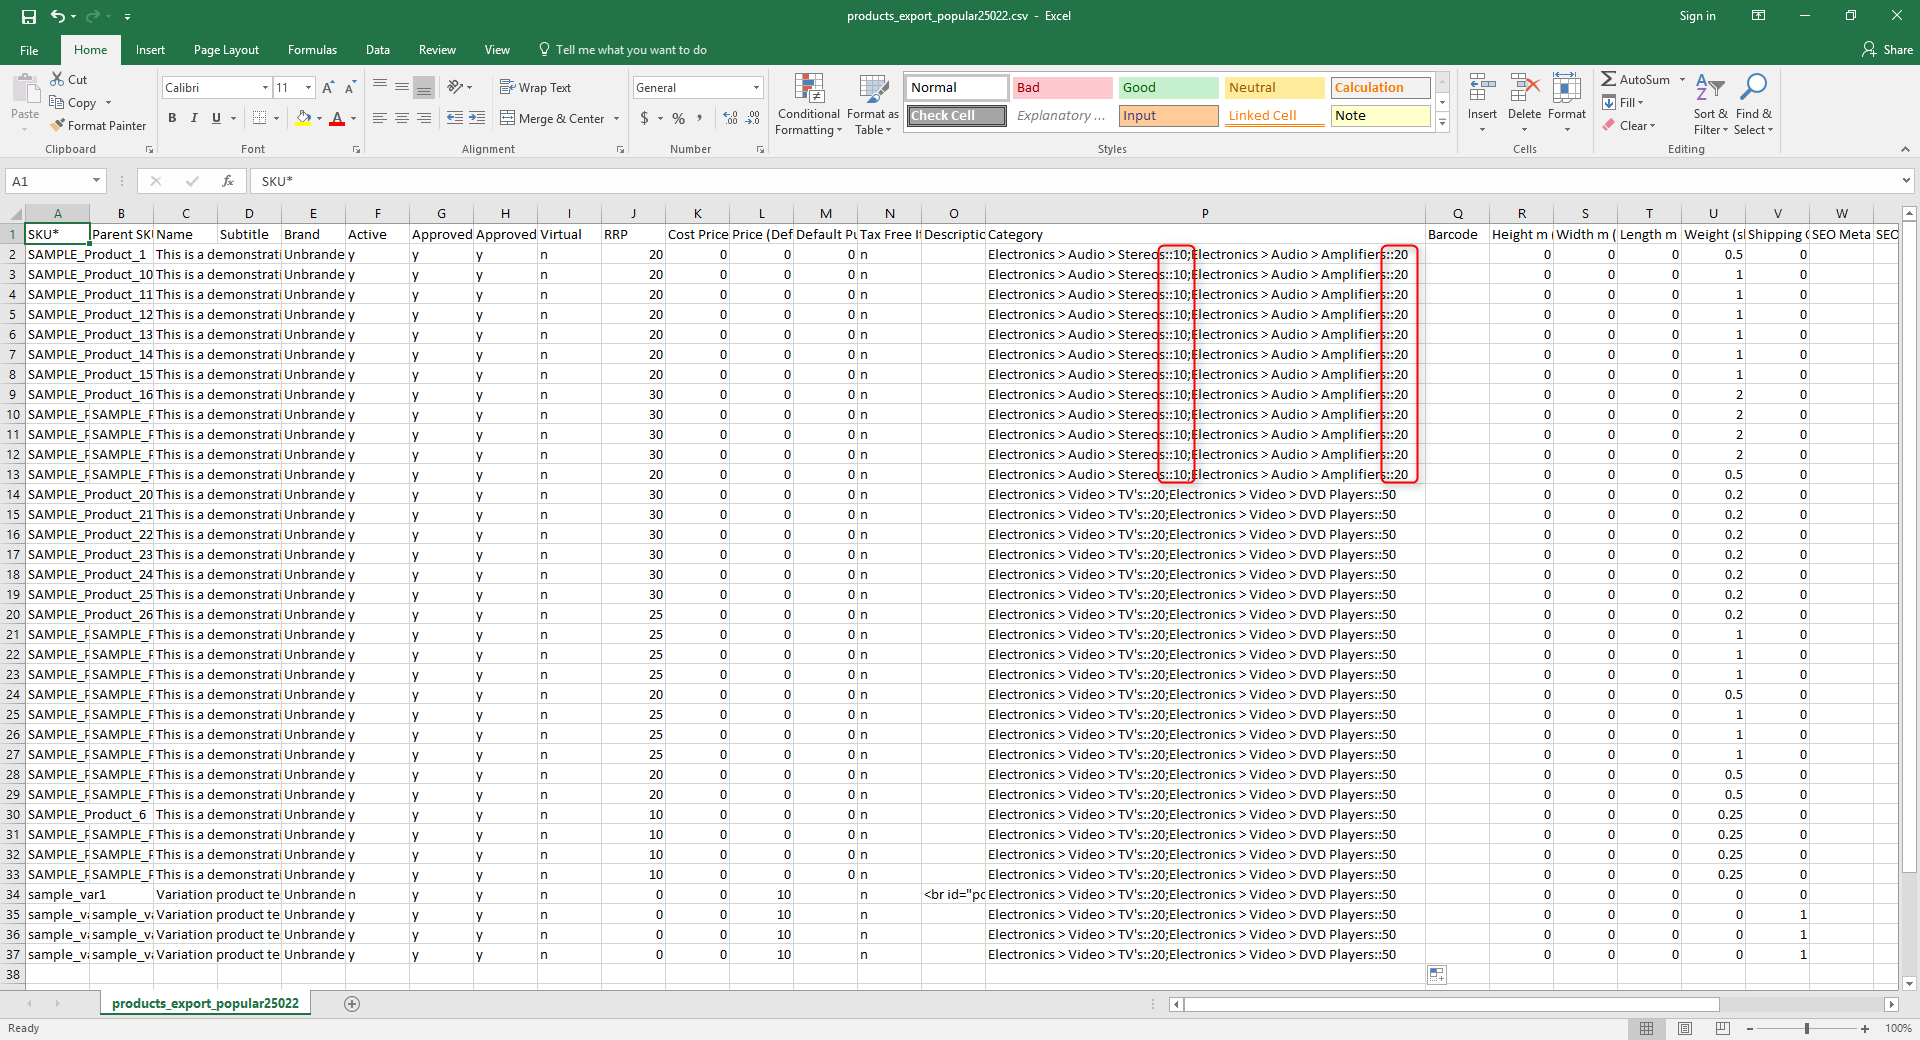This screenshot has height=1040, width=1920.
Task: Click the Insert Function fx icon
Action: coord(228,181)
